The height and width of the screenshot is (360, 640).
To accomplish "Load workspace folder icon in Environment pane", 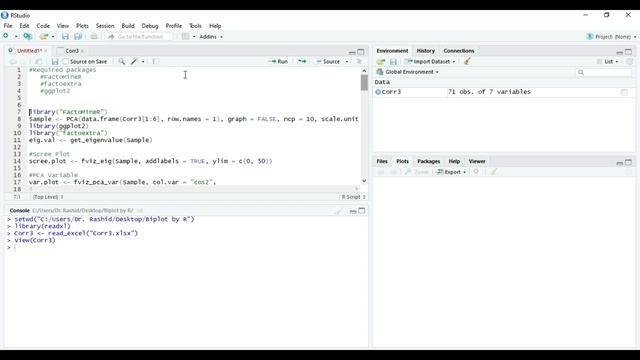I will pyautogui.click(x=380, y=62).
